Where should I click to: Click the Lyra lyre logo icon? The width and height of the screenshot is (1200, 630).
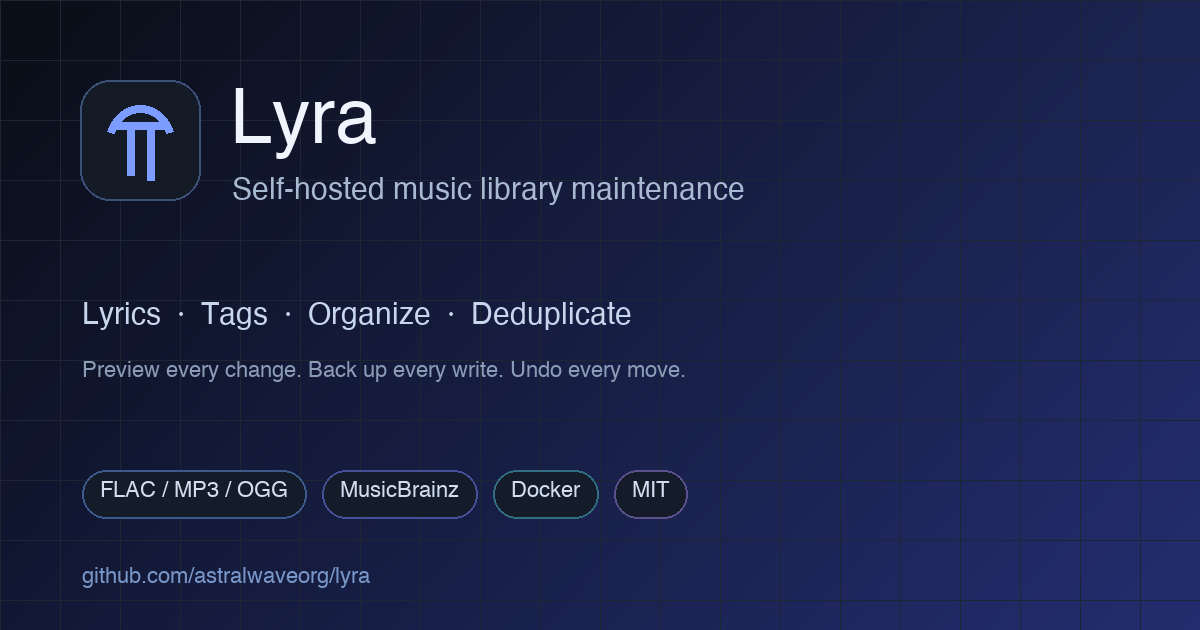coord(140,140)
